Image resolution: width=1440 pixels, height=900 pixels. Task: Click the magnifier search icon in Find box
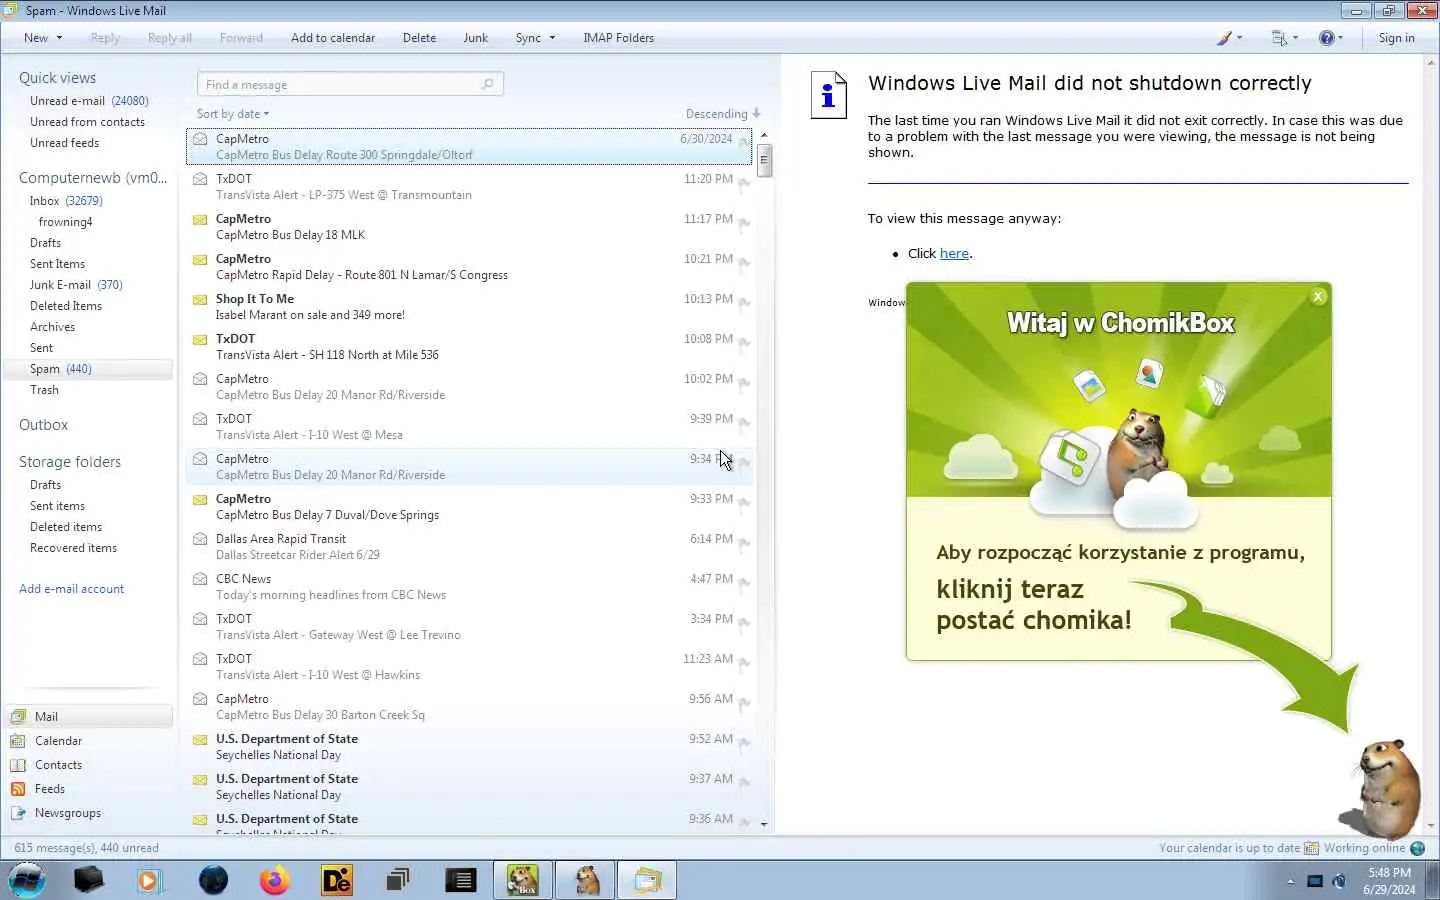click(x=487, y=84)
